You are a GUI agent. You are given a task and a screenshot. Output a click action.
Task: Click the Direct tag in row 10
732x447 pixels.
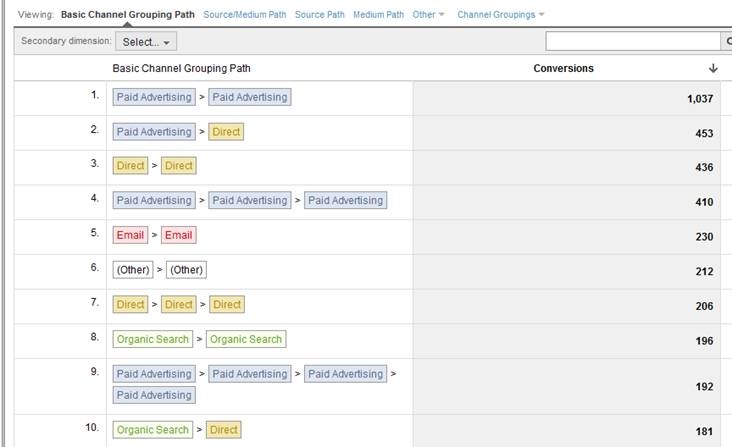[x=223, y=430]
